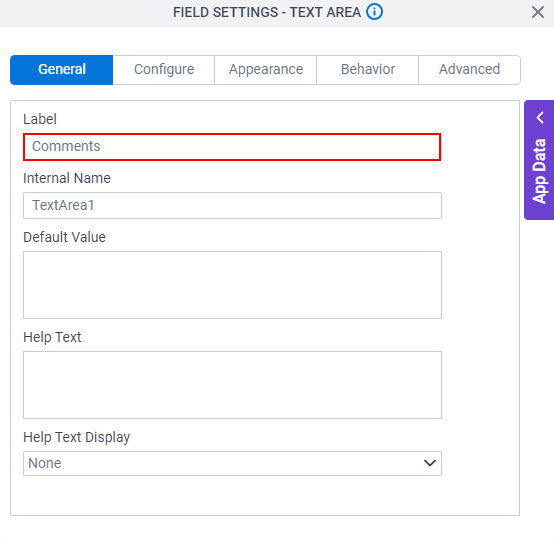The height and width of the screenshot is (542, 554).
Task: Click the info icon beside Text Area title
Action: 374,12
